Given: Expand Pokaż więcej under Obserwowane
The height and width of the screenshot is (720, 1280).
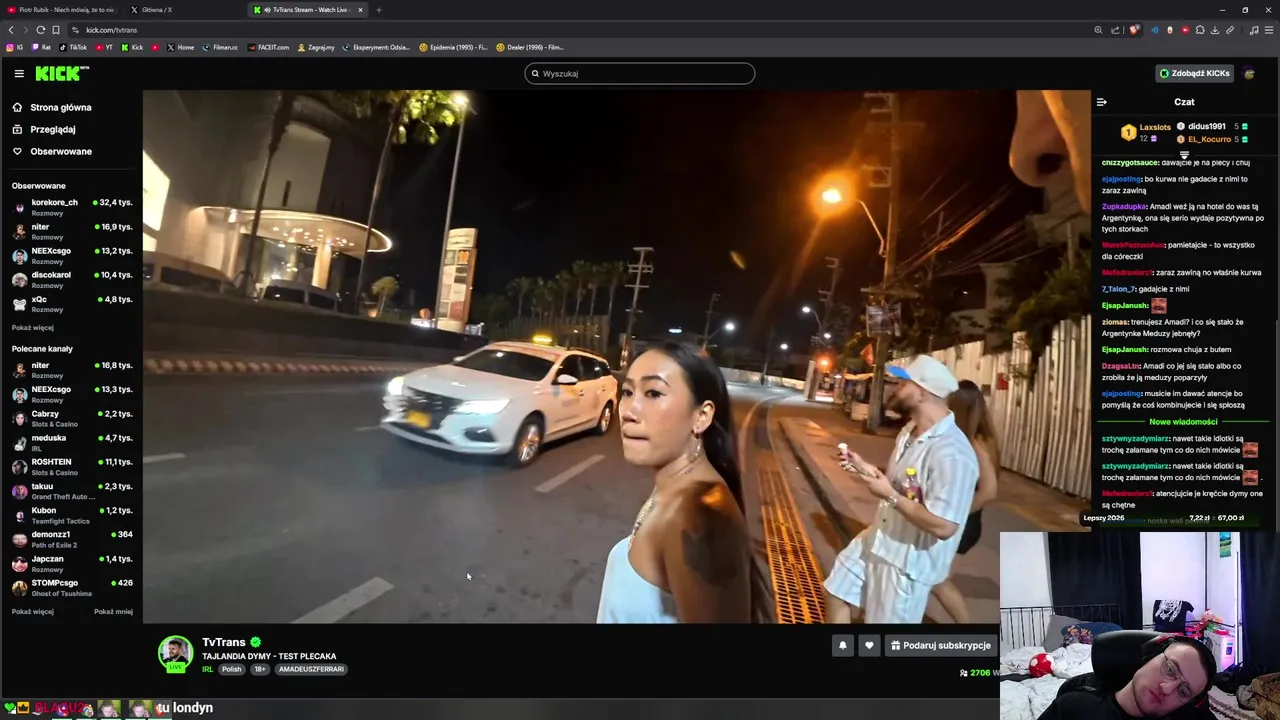Looking at the screenshot, I should pyautogui.click(x=32, y=328).
